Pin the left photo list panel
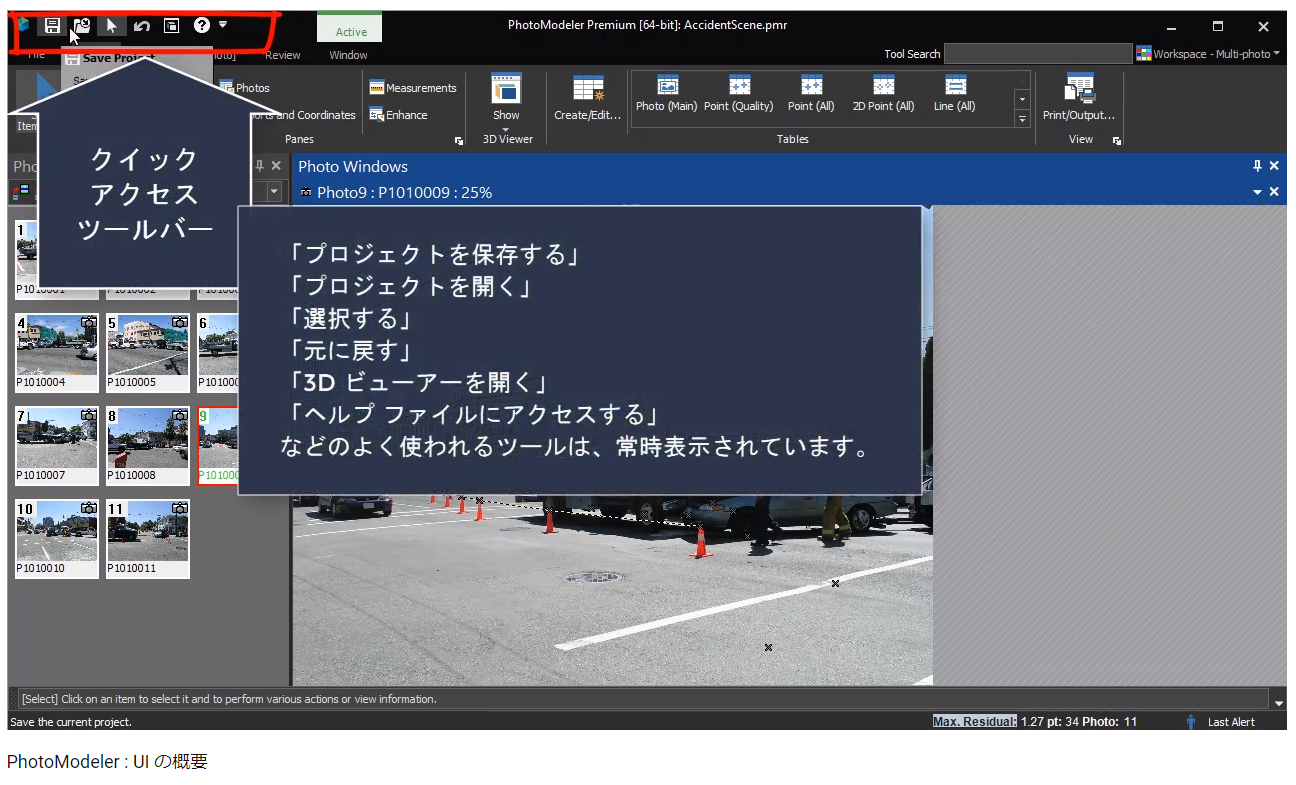This screenshot has width=1296, height=785. (x=260, y=166)
